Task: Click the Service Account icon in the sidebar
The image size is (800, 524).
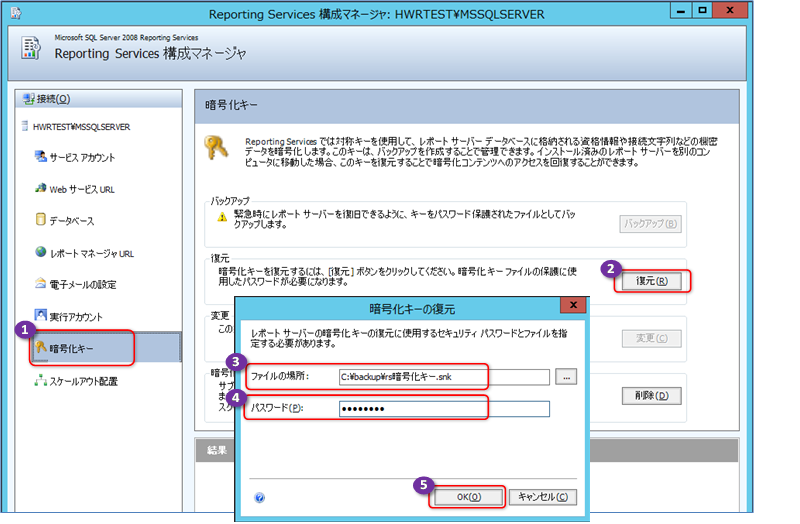Action: coord(40,156)
